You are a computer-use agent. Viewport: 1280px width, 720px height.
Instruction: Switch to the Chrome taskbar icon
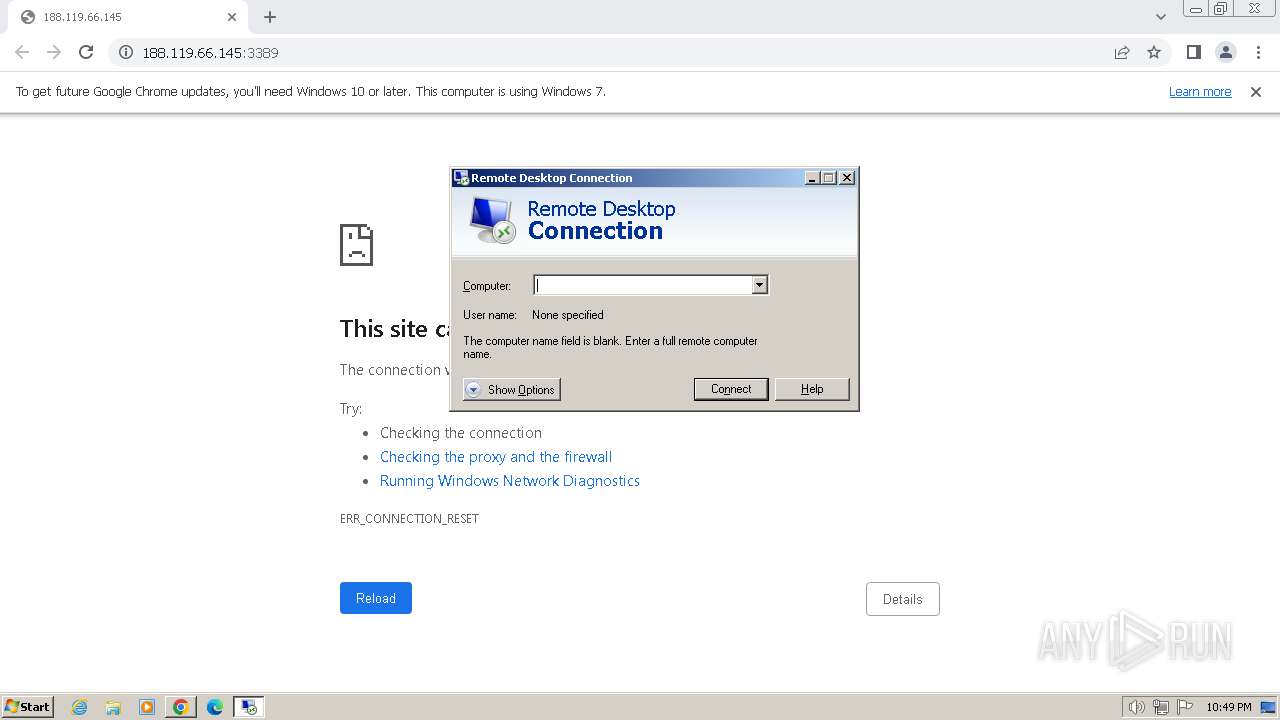pos(181,707)
